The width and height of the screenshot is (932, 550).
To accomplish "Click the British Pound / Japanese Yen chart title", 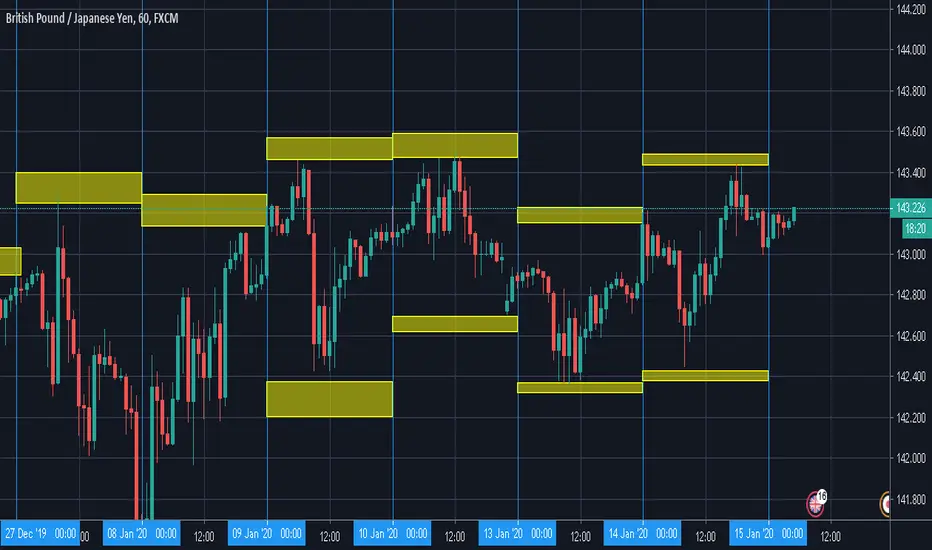I will 92,18.
